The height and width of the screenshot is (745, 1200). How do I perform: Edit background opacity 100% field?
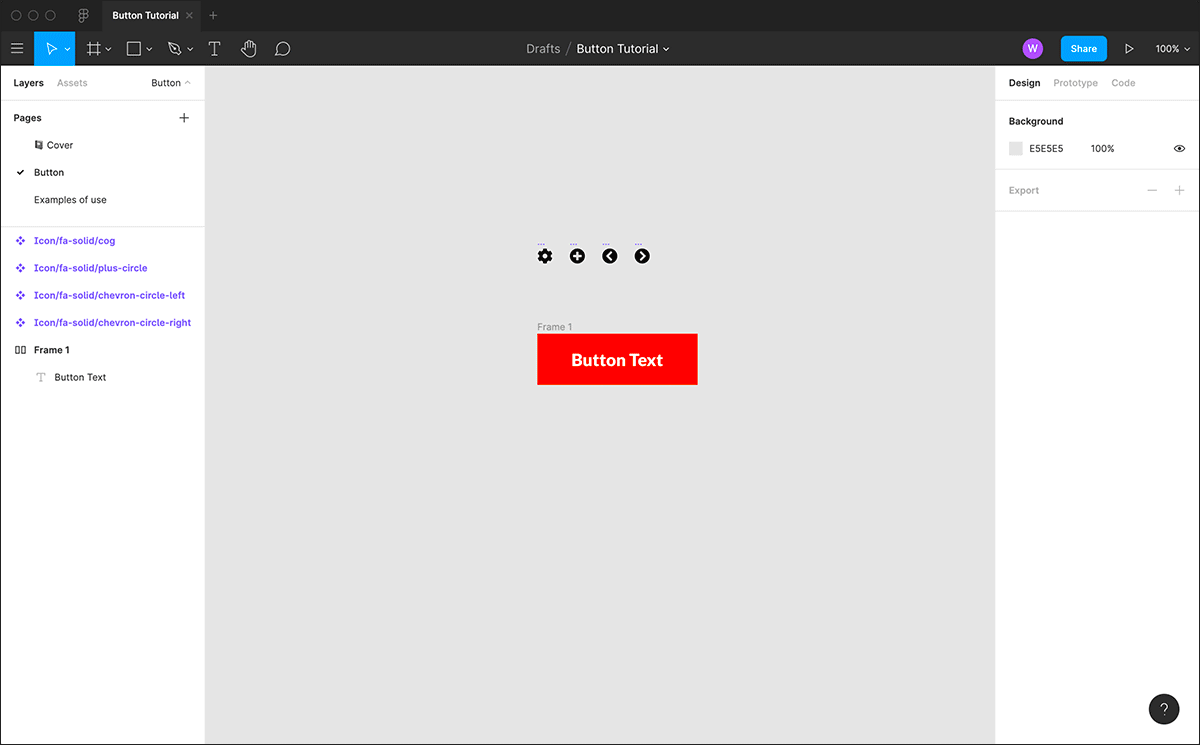pos(1102,149)
